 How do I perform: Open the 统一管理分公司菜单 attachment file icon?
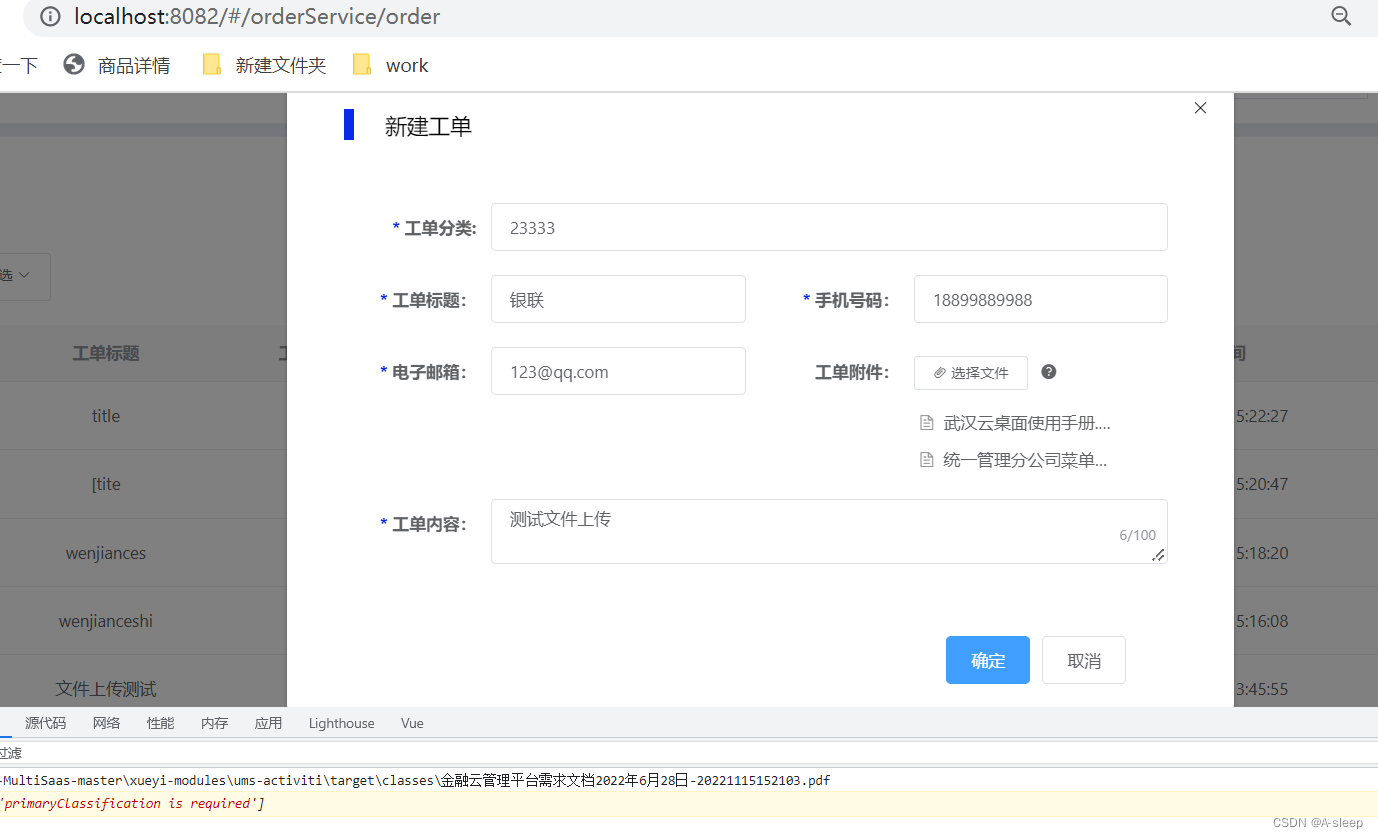click(926, 459)
